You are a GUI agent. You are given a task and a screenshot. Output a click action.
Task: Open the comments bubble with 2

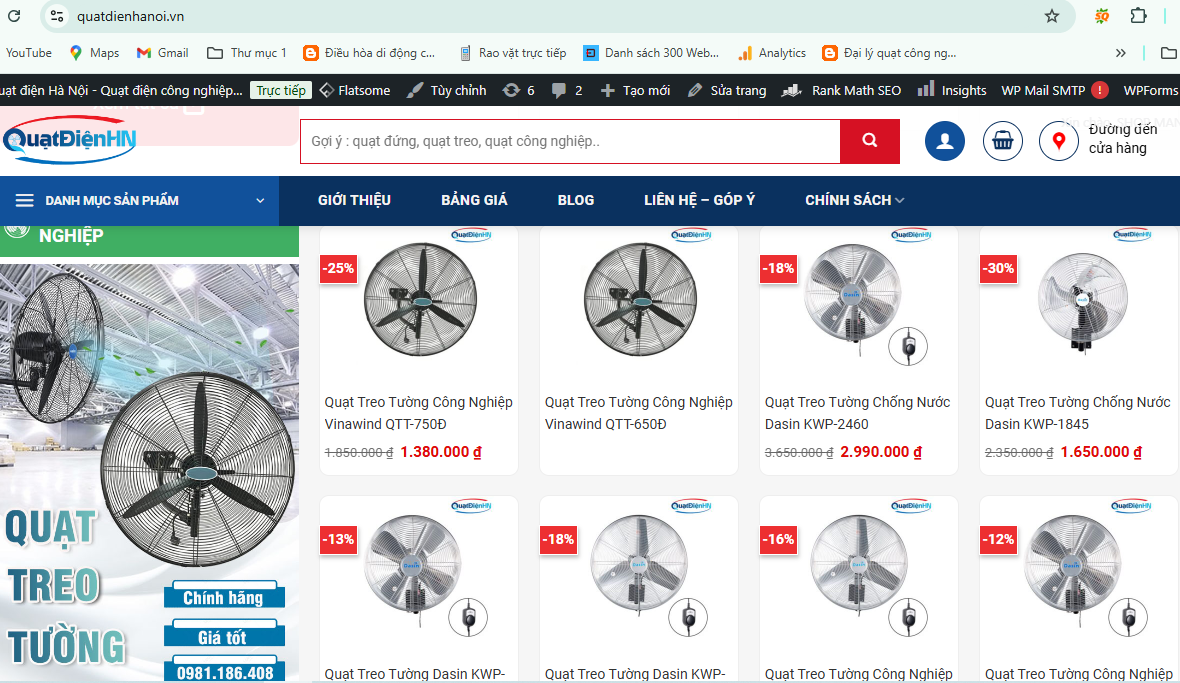(x=567, y=90)
